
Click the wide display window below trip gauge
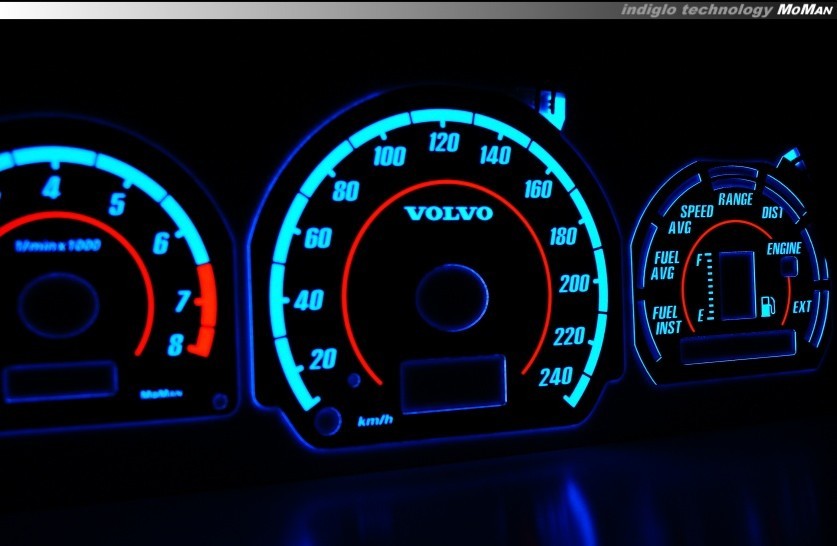(x=738, y=347)
